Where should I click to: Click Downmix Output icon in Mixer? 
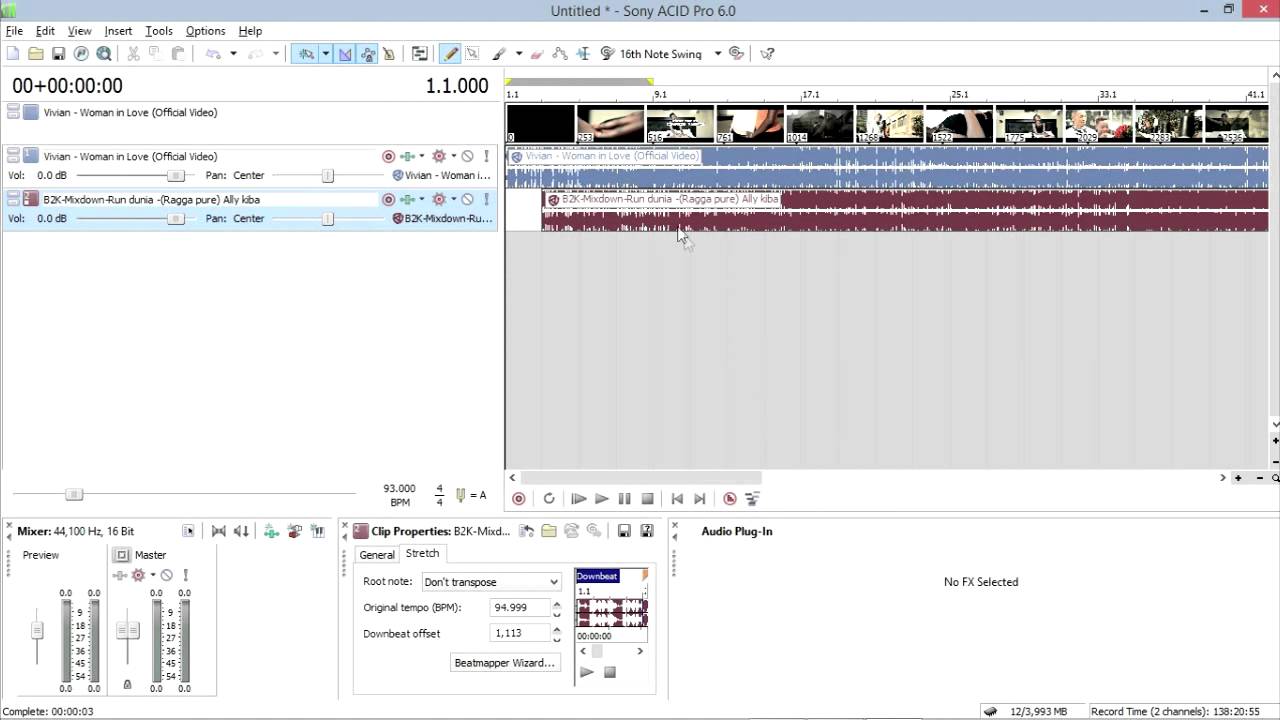pos(218,531)
